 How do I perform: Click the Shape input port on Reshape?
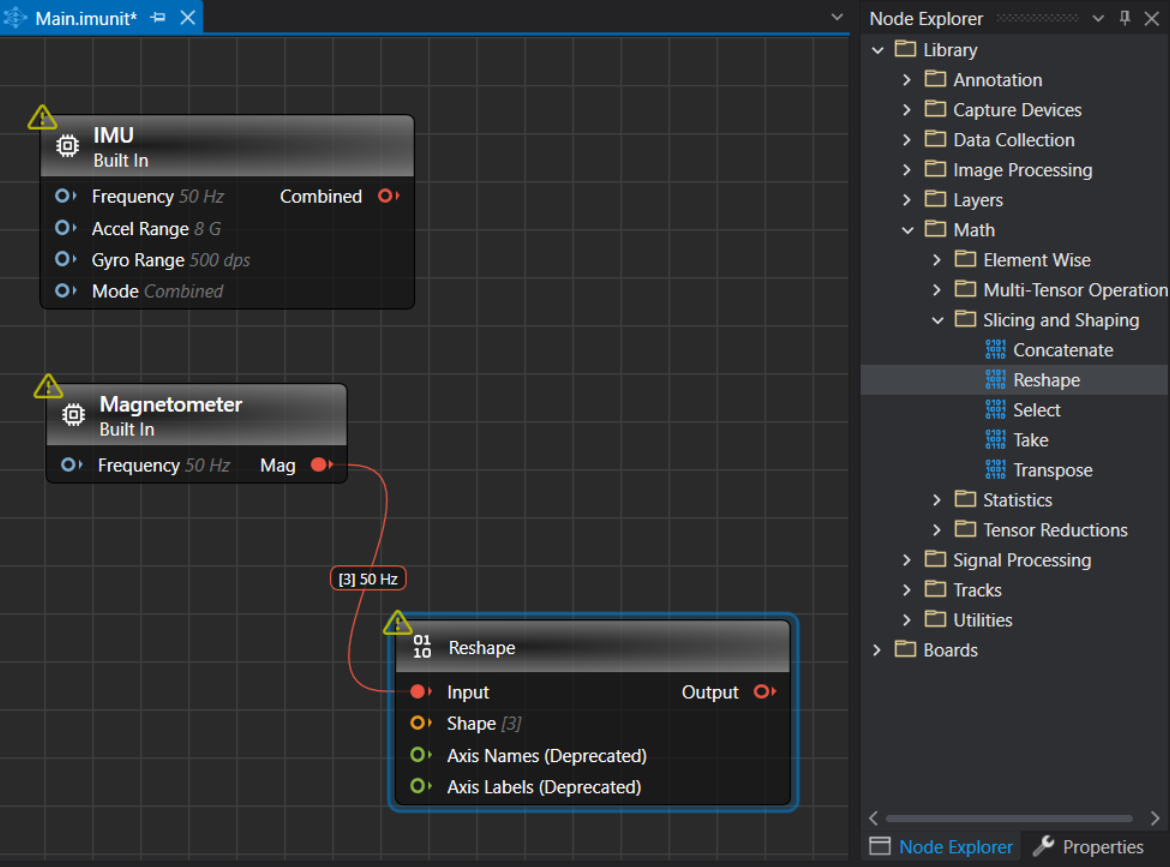[x=419, y=723]
